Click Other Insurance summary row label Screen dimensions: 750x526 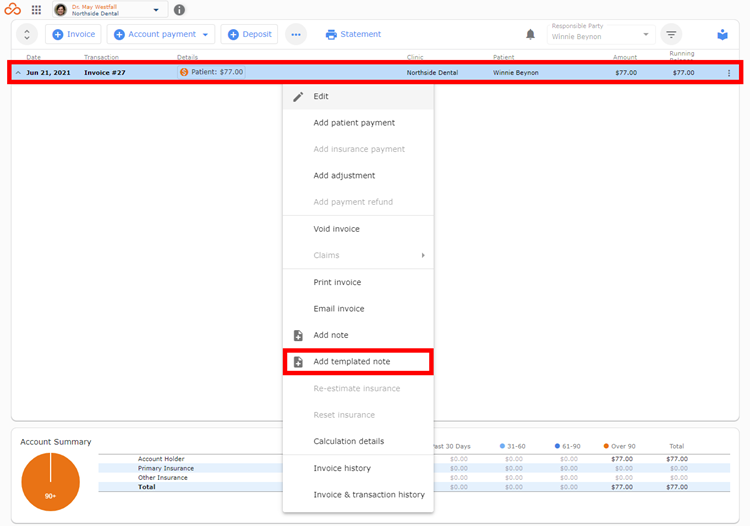coord(163,477)
